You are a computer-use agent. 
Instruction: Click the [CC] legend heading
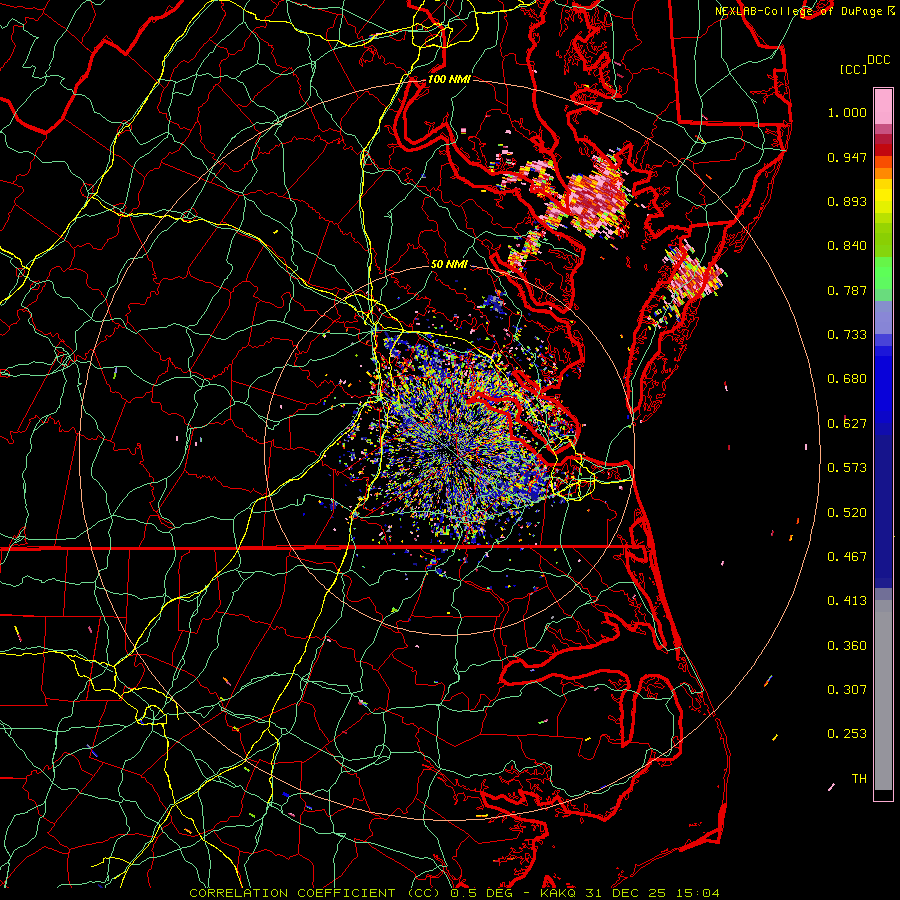853,69
